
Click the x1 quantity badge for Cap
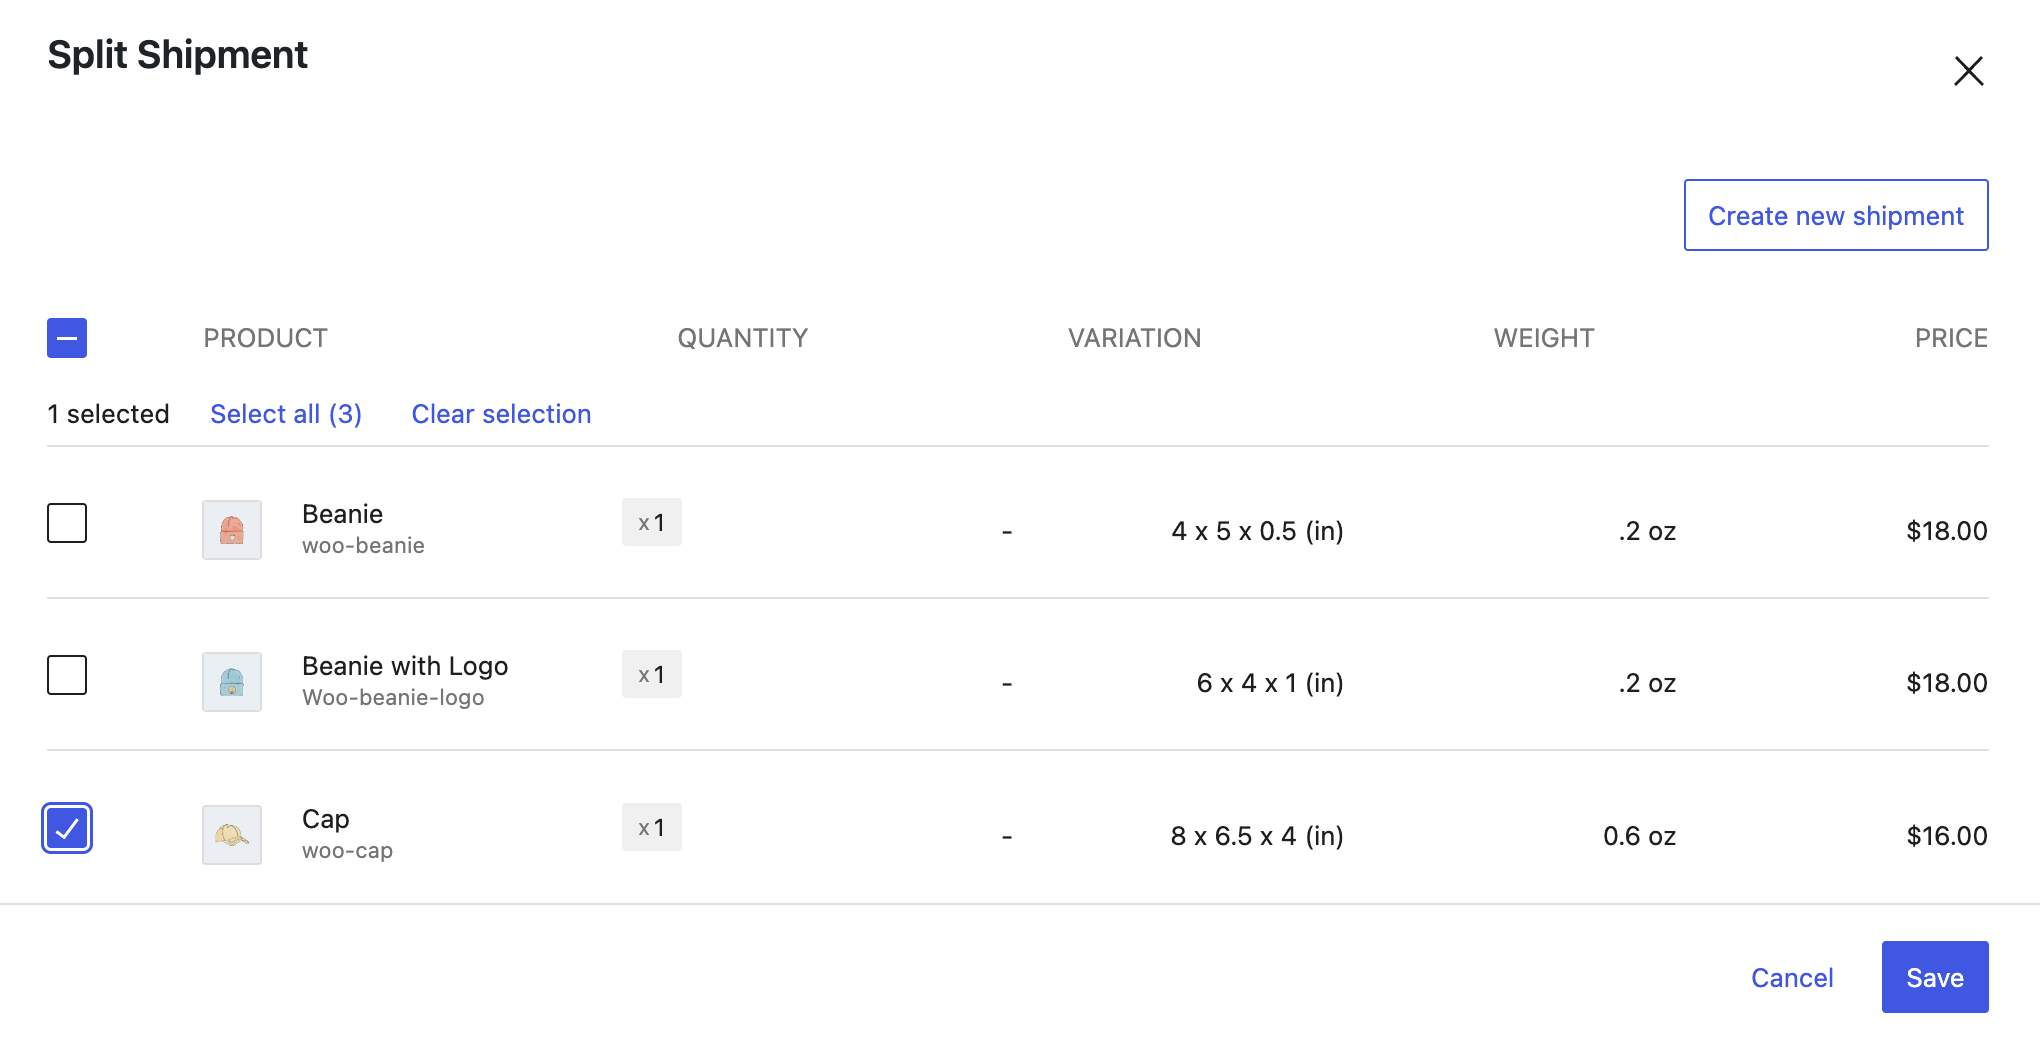[x=651, y=827]
